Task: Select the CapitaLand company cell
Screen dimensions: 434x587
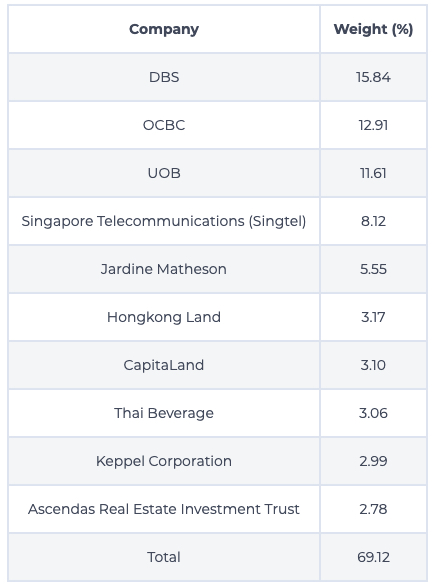Action: [164, 365]
